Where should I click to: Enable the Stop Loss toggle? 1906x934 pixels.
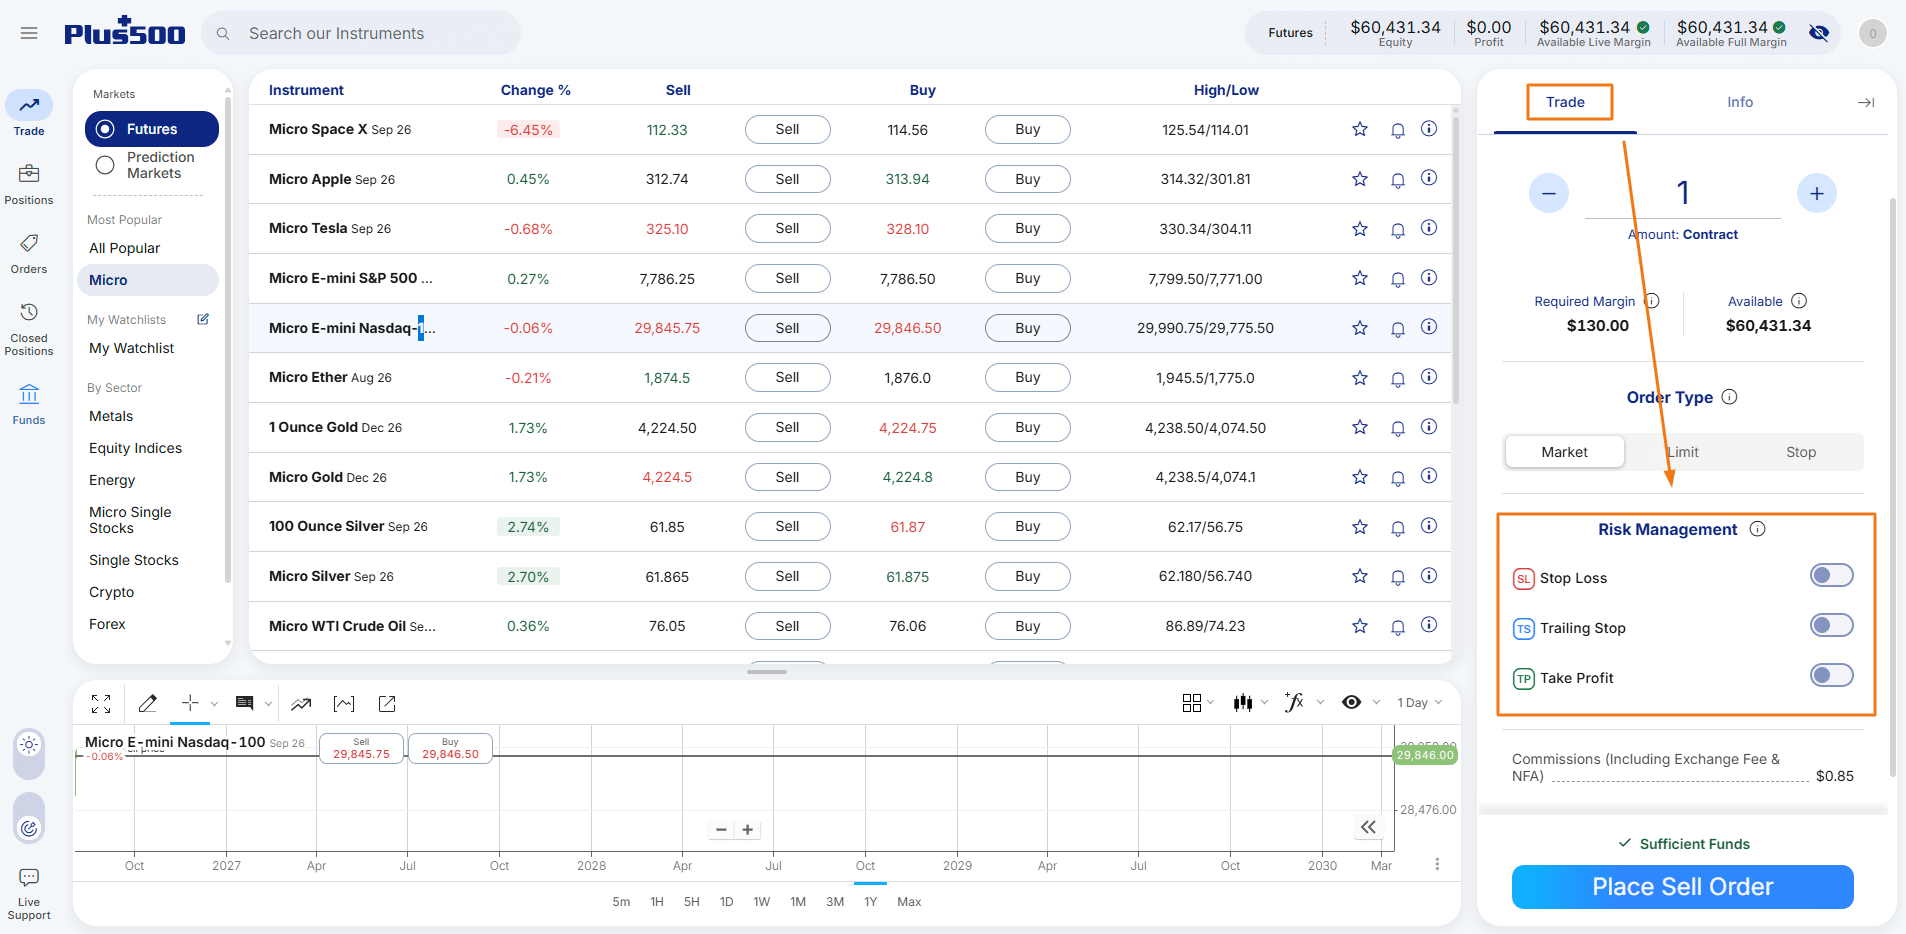pyautogui.click(x=1832, y=575)
